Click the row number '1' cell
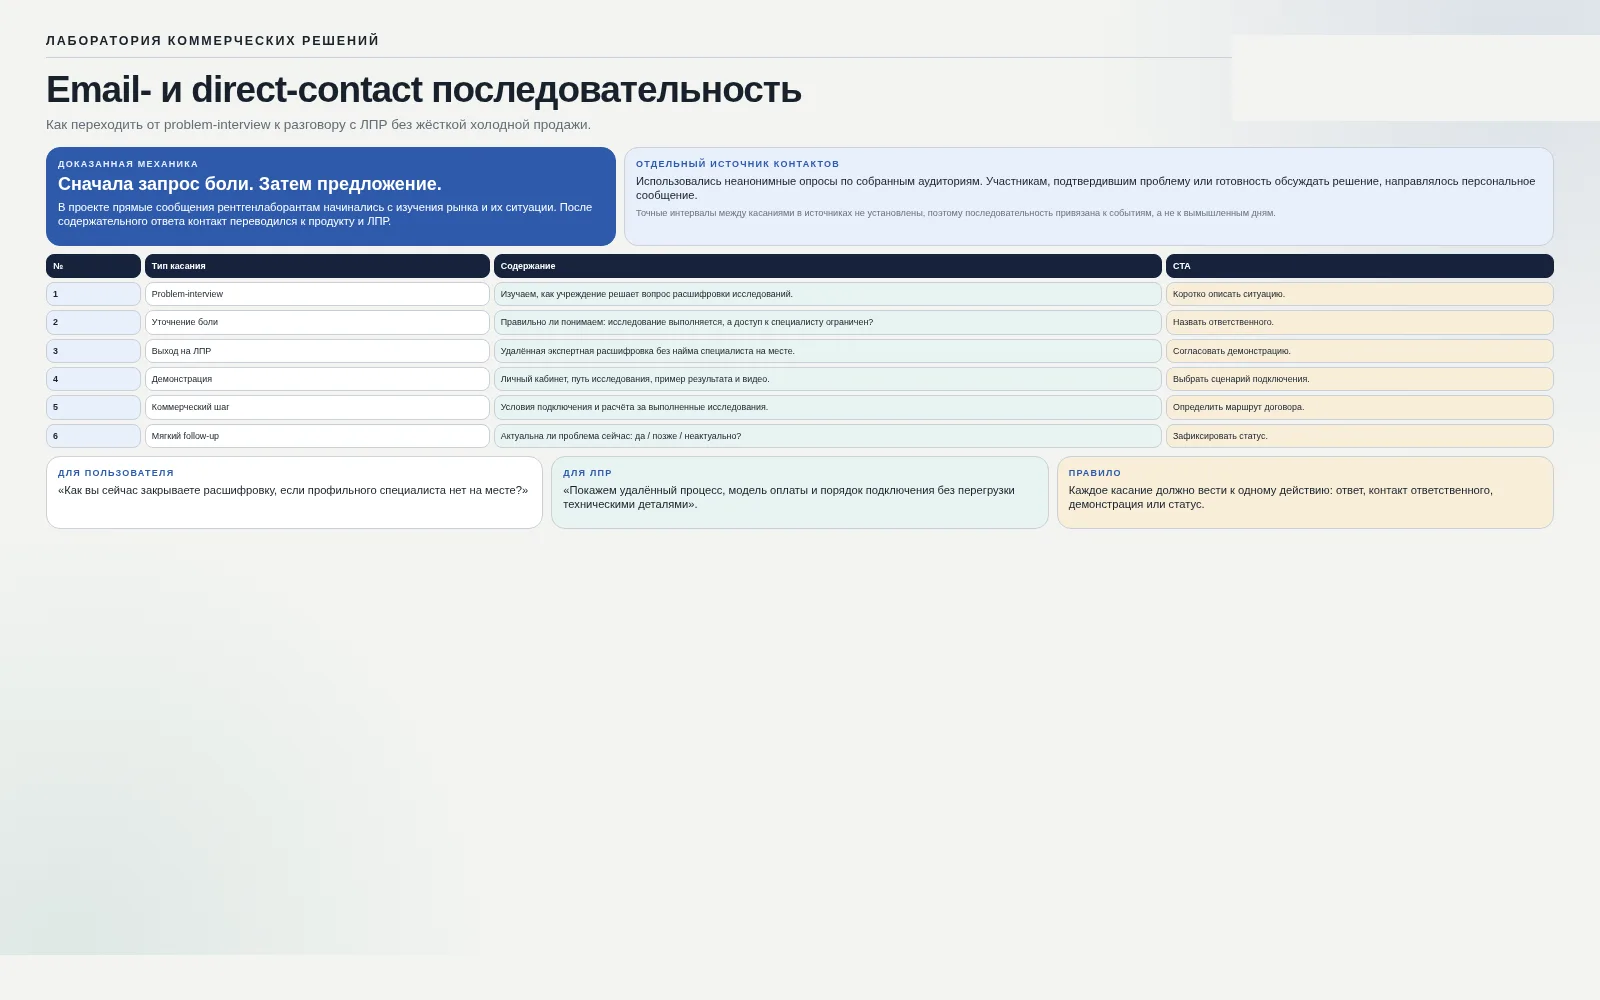The width and height of the screenshot is (1600, 1000). [x=93, y=294]
